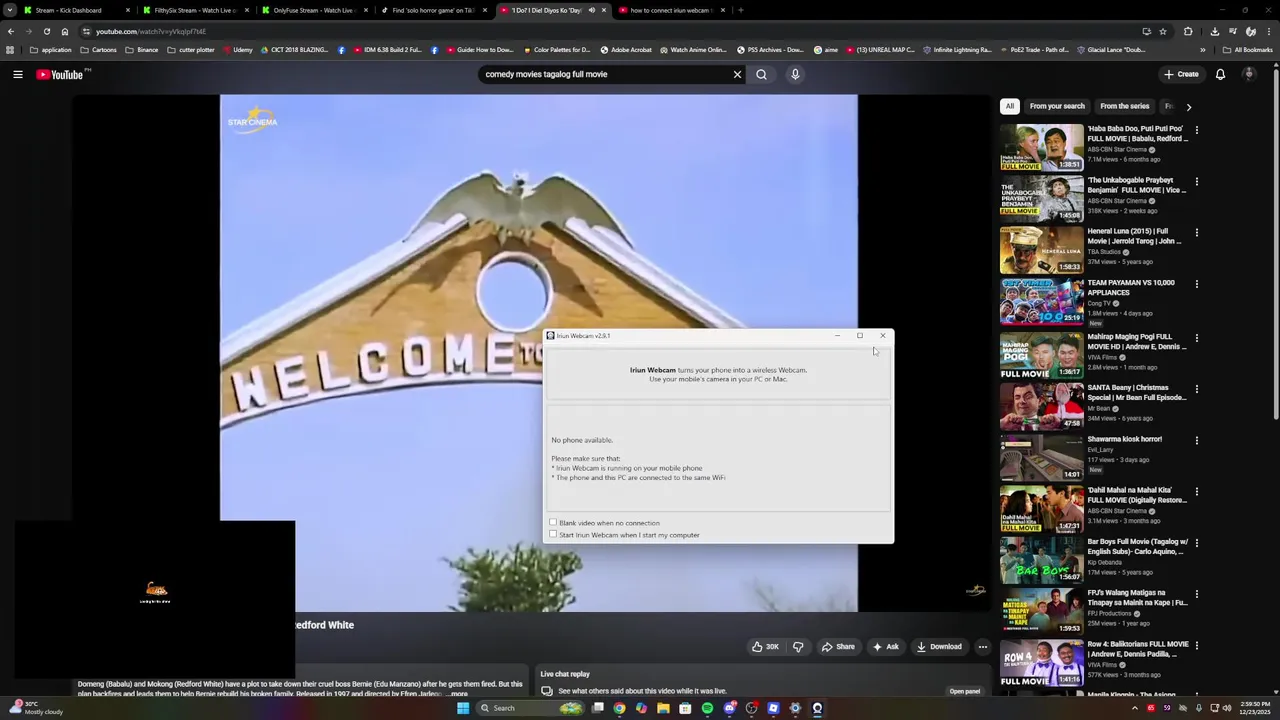
Task: Like the video with 30K thumbs-up
Action: pos(766,647)
